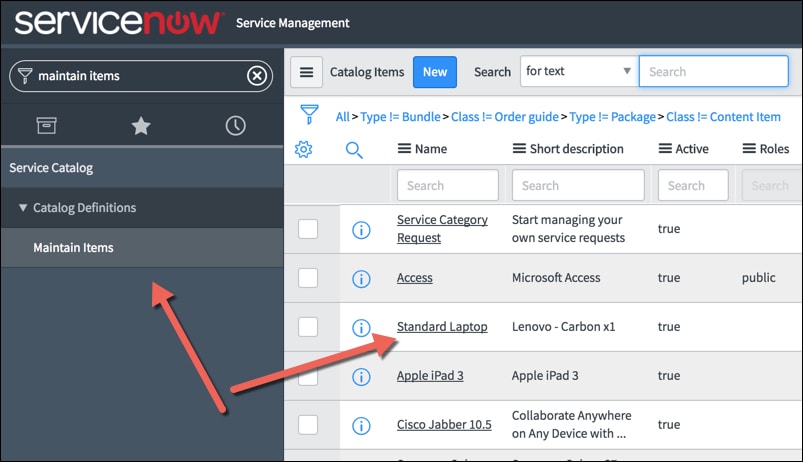The image size is (803, 462).
Task: Select the Cisco Jabber 10.5 row checkbox
Action: pyautogui.click(x=308, y=425)
